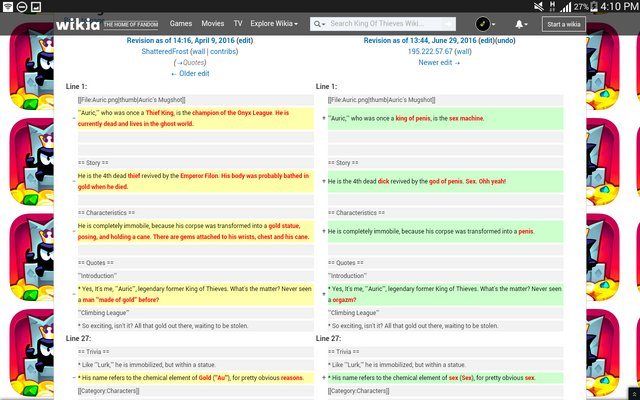Open the 195.222.57.67 contributor page
This screenshot has height=400, width=640.
click(x=430, y=51)
